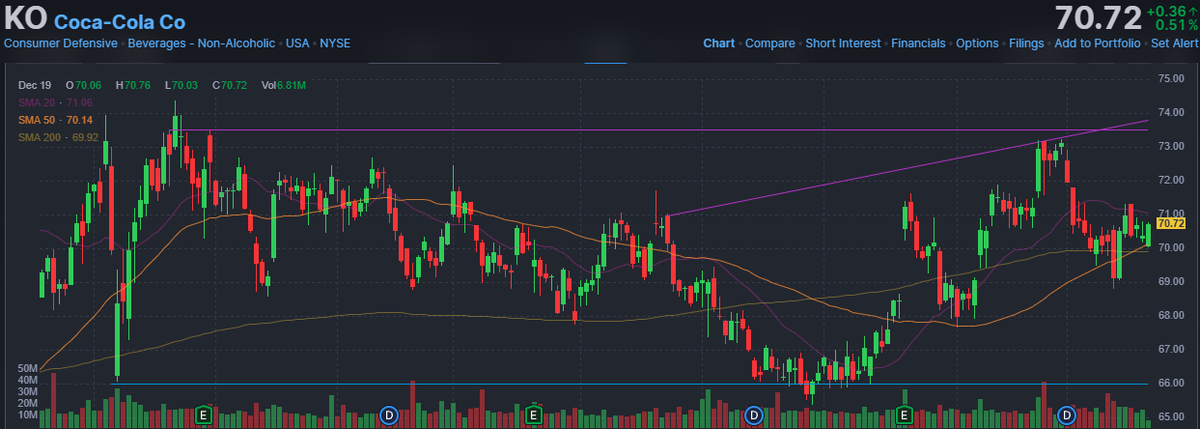Select the Chart tab
The height and width of the screenshot is (429, 1200).
[x=719, y=44]
